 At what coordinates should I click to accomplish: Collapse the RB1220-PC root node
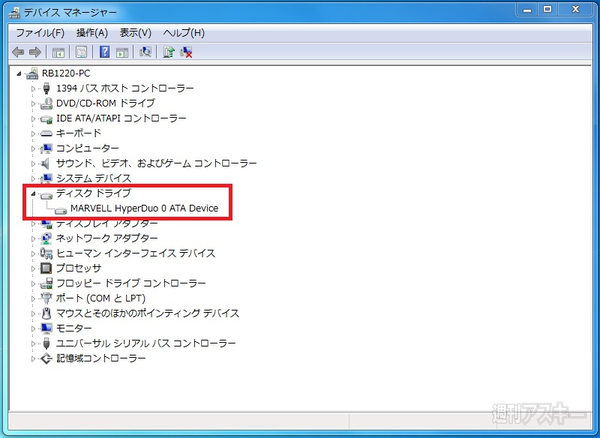click(x=19, y=73)
